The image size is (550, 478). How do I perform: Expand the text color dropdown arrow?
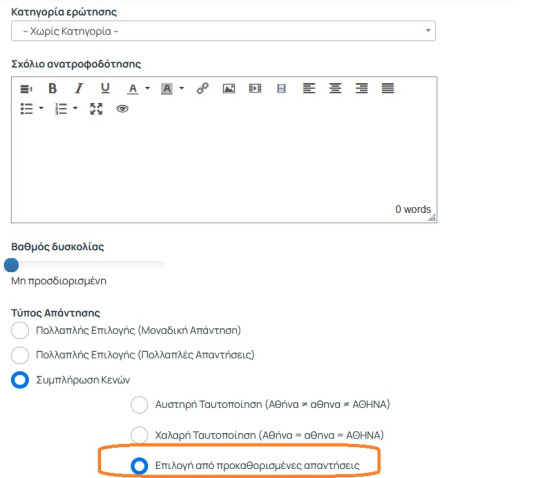(148, 88)
